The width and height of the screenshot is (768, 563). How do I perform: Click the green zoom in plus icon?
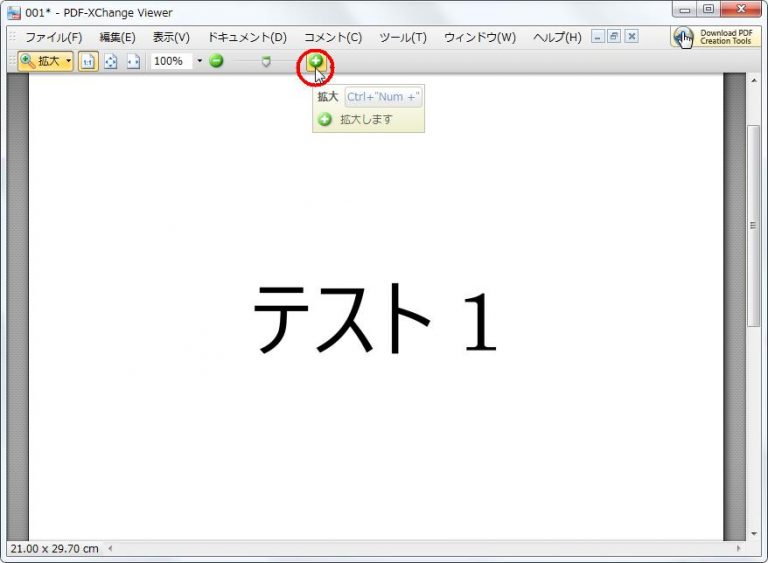tap(316, 62)
